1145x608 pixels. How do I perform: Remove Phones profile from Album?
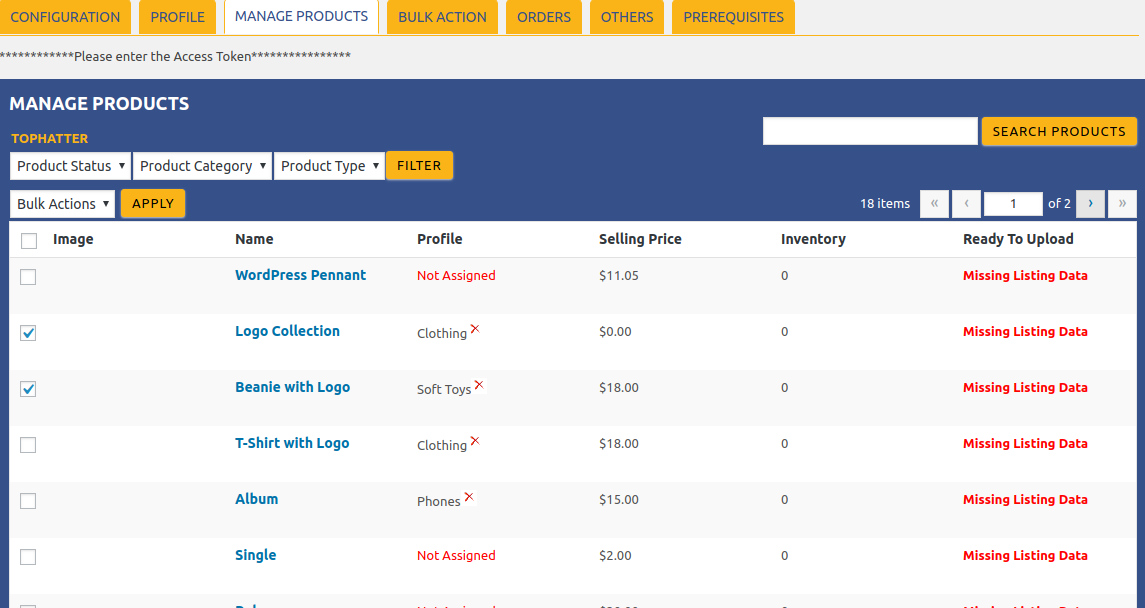[x=469, y=497]
